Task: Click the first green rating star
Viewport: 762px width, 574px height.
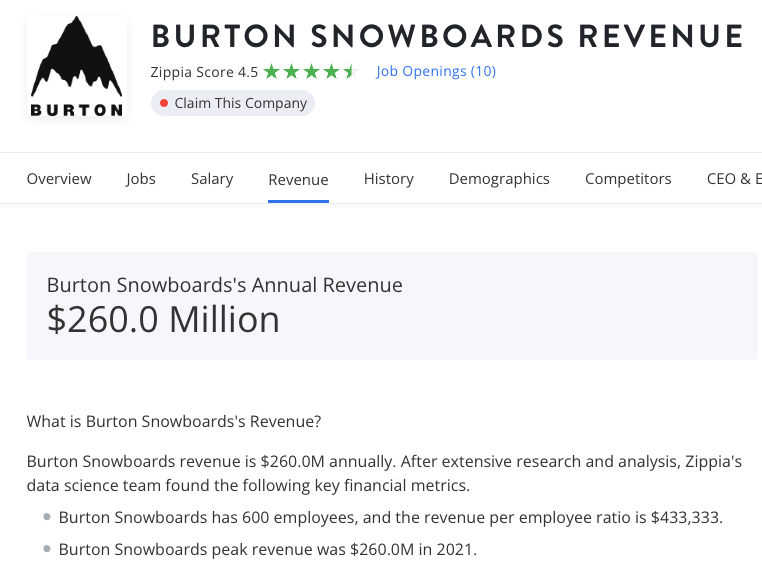Action: tap(271, 72)
